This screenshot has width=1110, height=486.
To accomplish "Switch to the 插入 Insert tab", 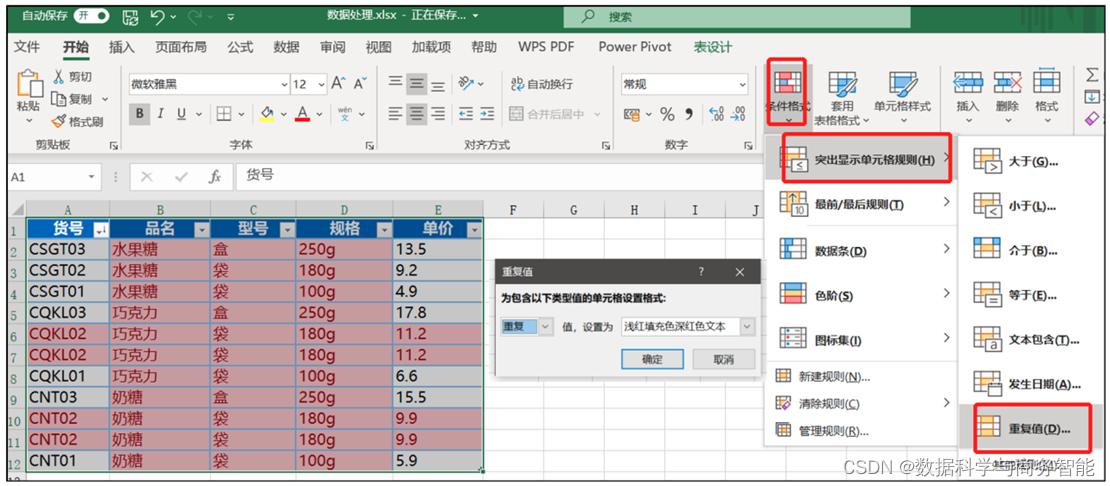I will pos(122,47).
